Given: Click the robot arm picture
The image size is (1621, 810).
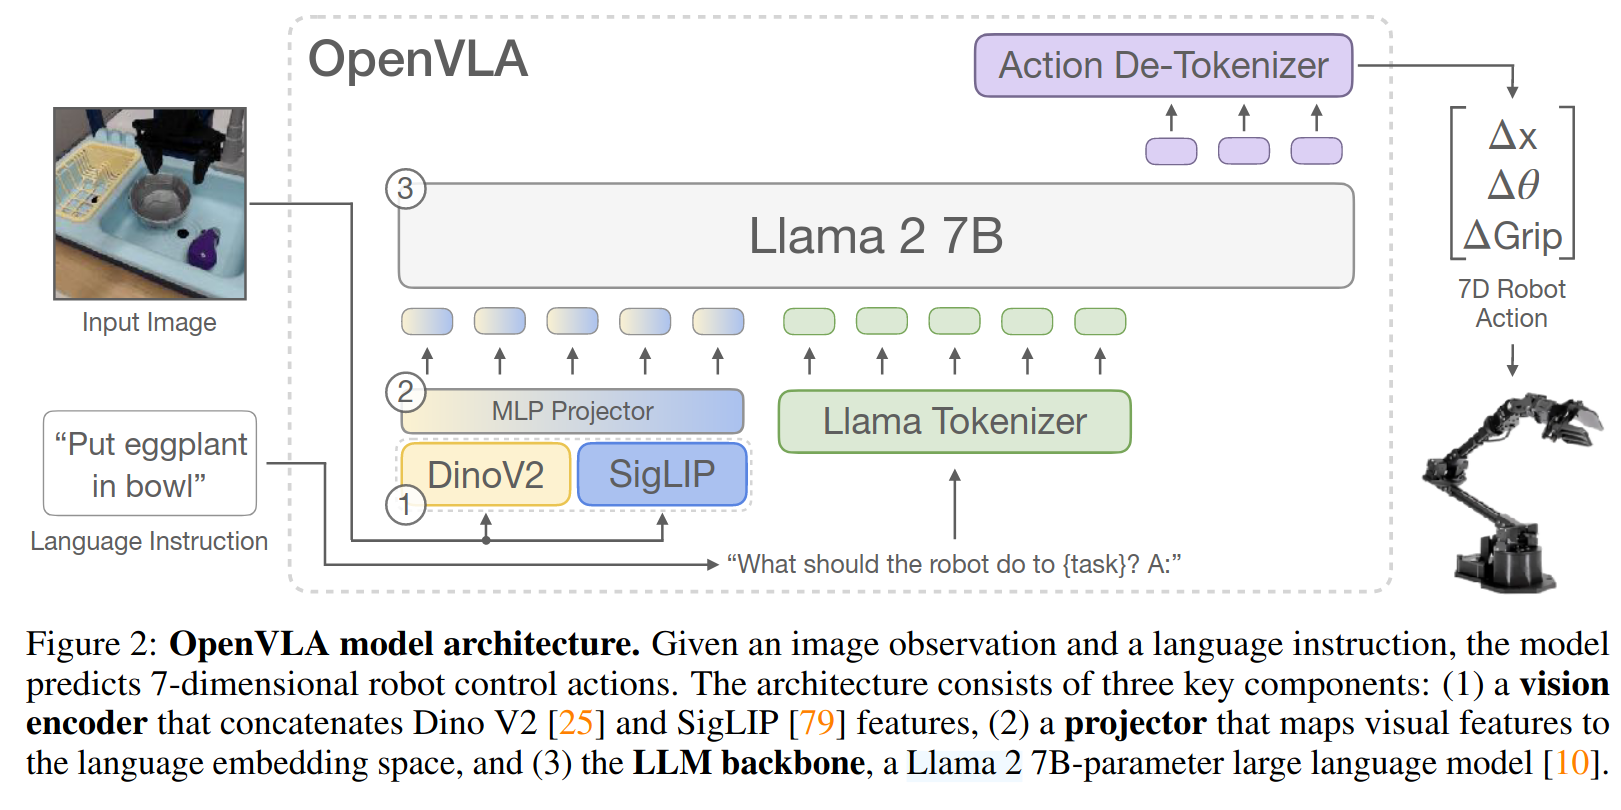Looking at the screenshot, I should click(x=1511, y=490).
